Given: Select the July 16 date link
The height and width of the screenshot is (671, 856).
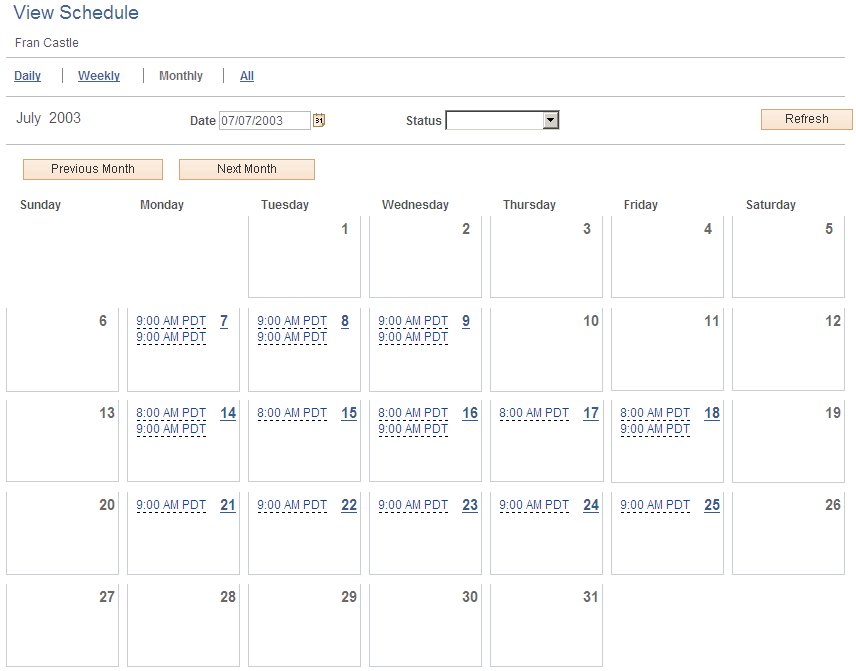Looking at the screenshot, I should (469, 413).
